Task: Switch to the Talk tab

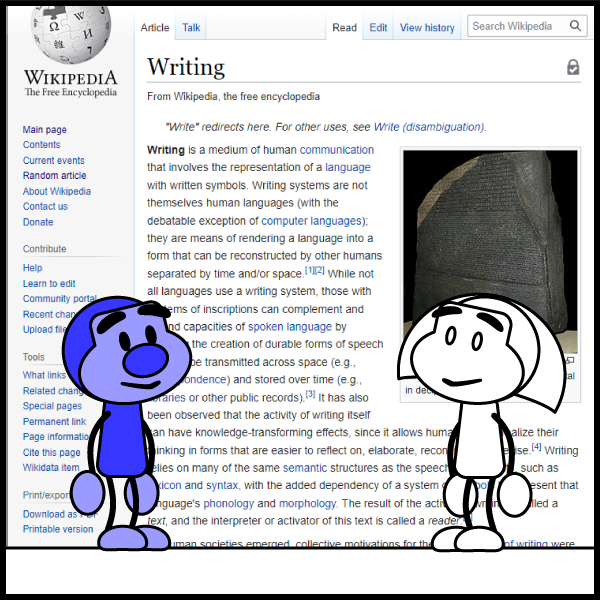Action: point(191,28)
